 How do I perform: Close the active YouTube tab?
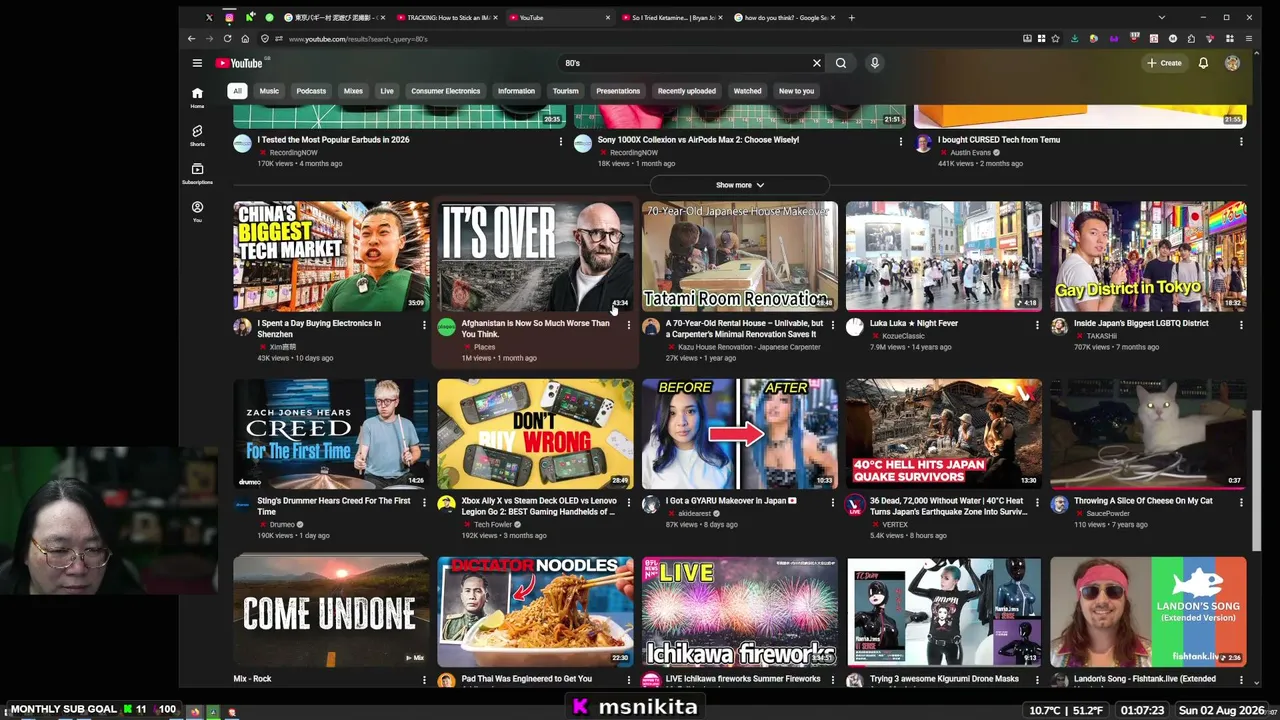[x=607, y=17]
